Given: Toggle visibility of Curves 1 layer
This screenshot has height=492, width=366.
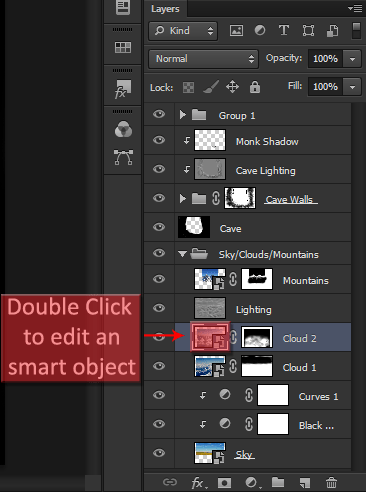Looking at the screenshot, I should [159, 395].
